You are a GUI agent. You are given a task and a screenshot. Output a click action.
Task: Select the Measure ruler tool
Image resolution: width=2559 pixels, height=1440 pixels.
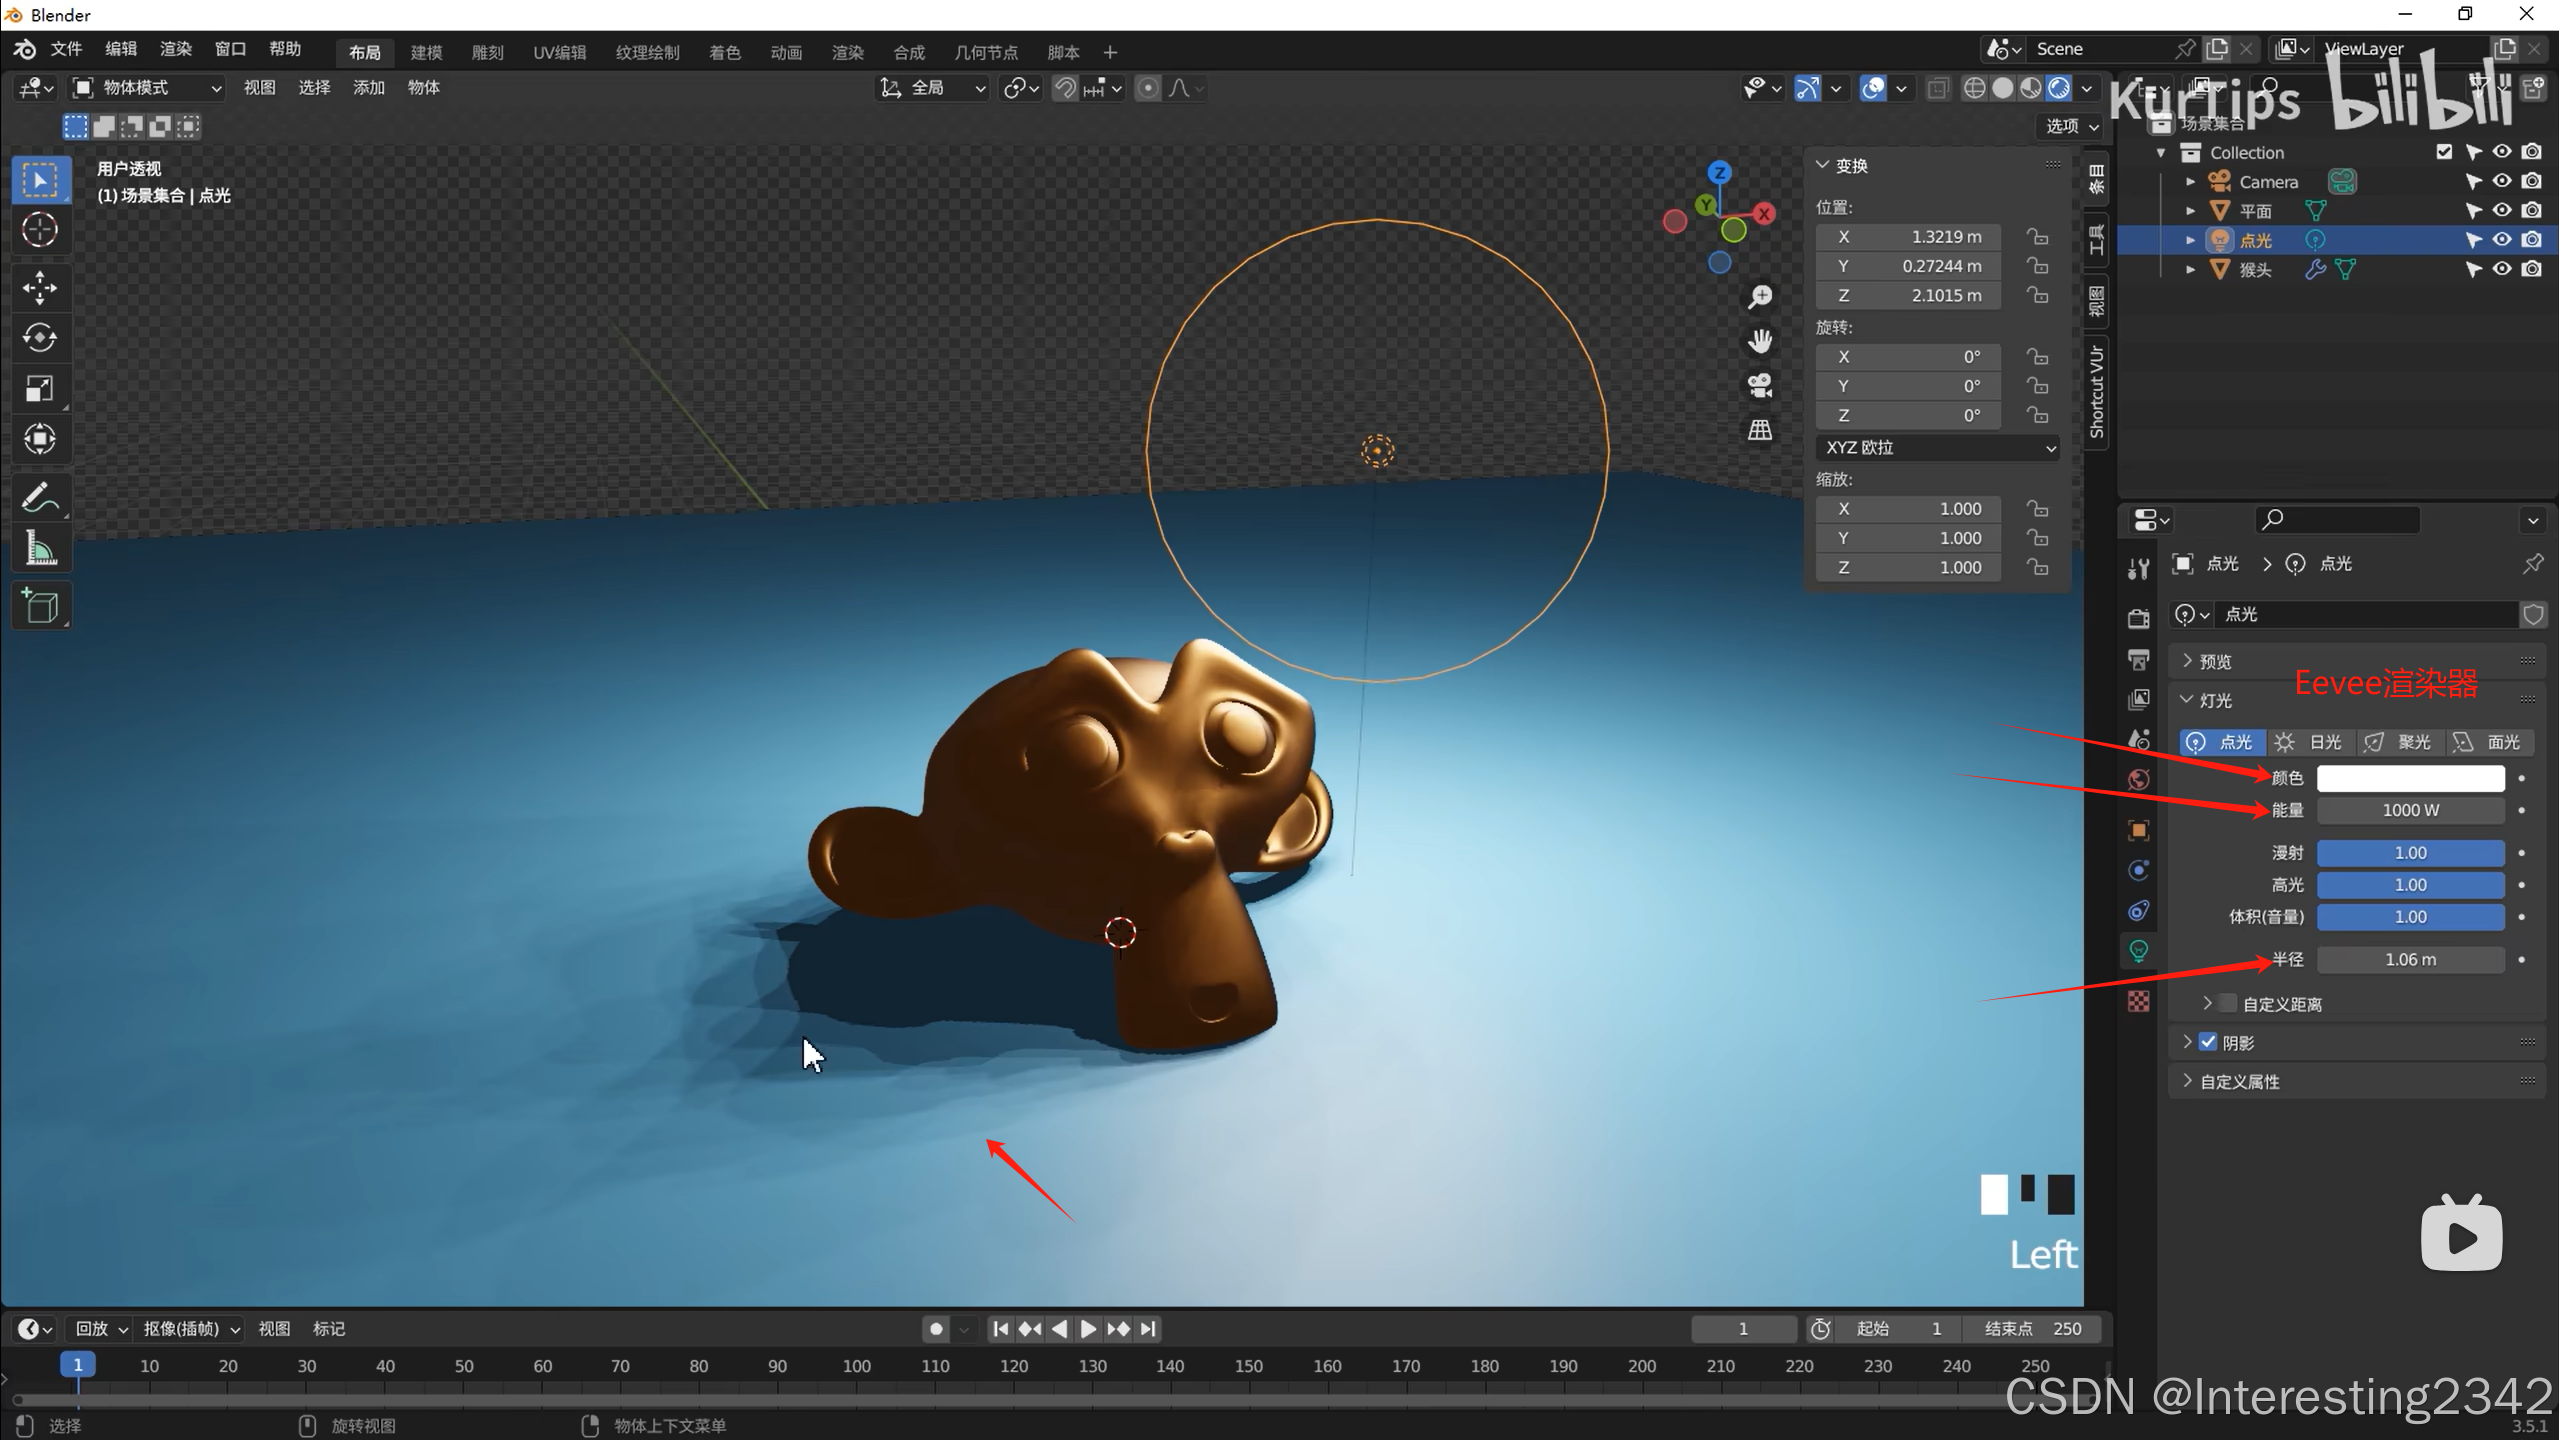pos(40,548)
